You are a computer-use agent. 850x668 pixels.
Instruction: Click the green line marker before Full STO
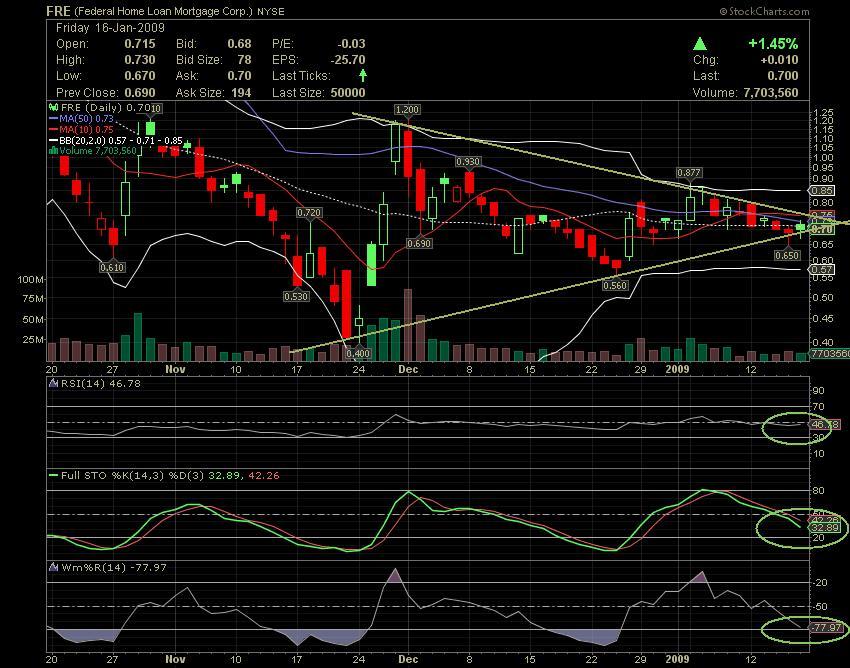[54, 476]
